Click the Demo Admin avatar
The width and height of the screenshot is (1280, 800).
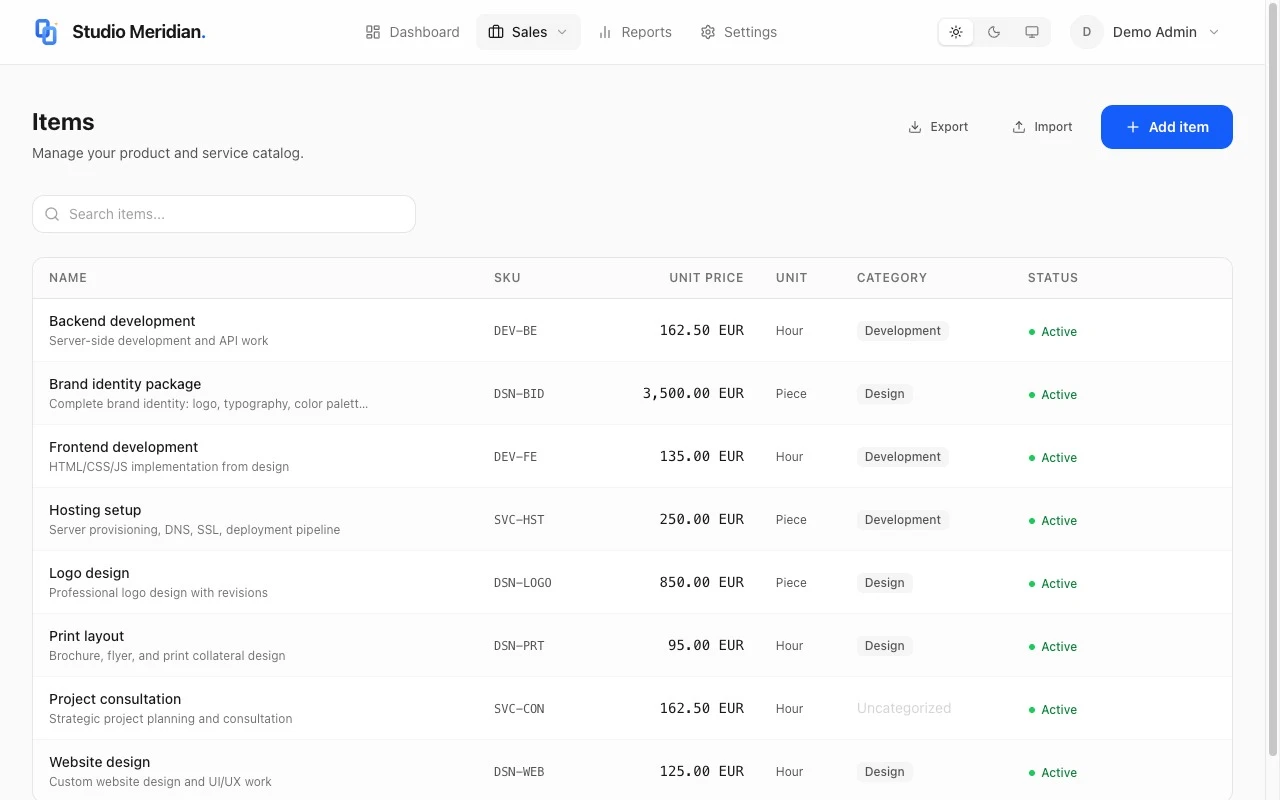tap(1087, 32)
